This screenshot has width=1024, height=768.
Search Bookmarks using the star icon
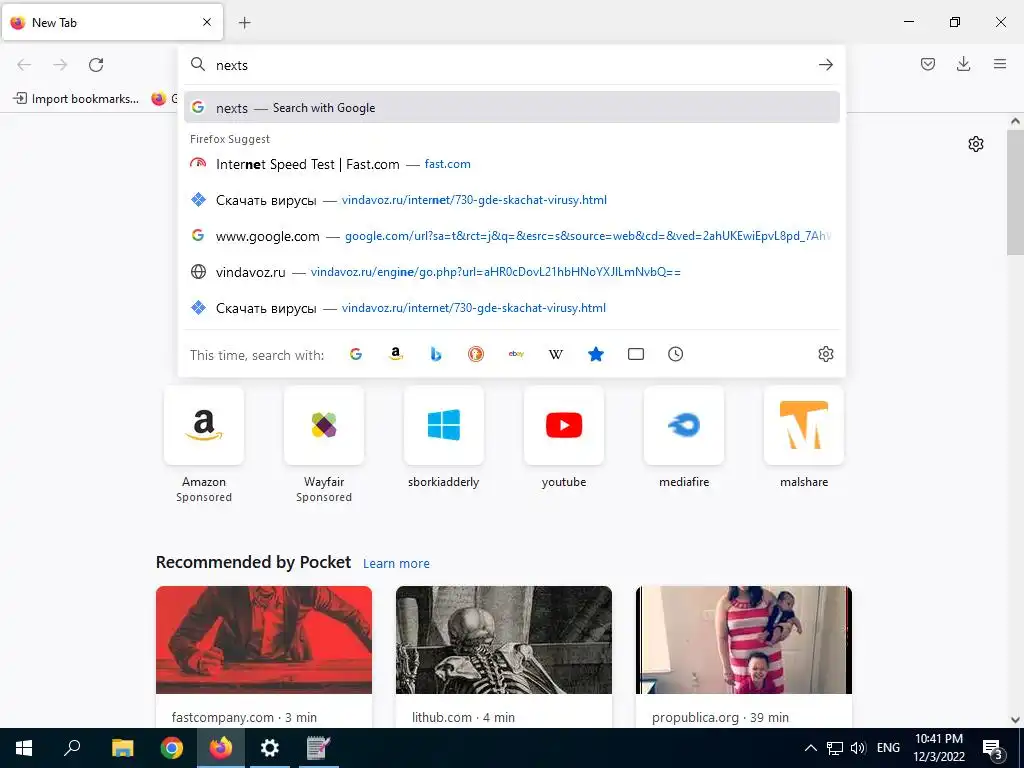click(596, 354)
